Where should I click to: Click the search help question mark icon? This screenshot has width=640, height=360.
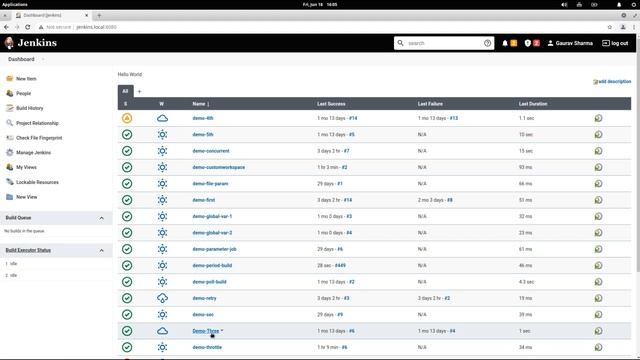pos(487,43)
